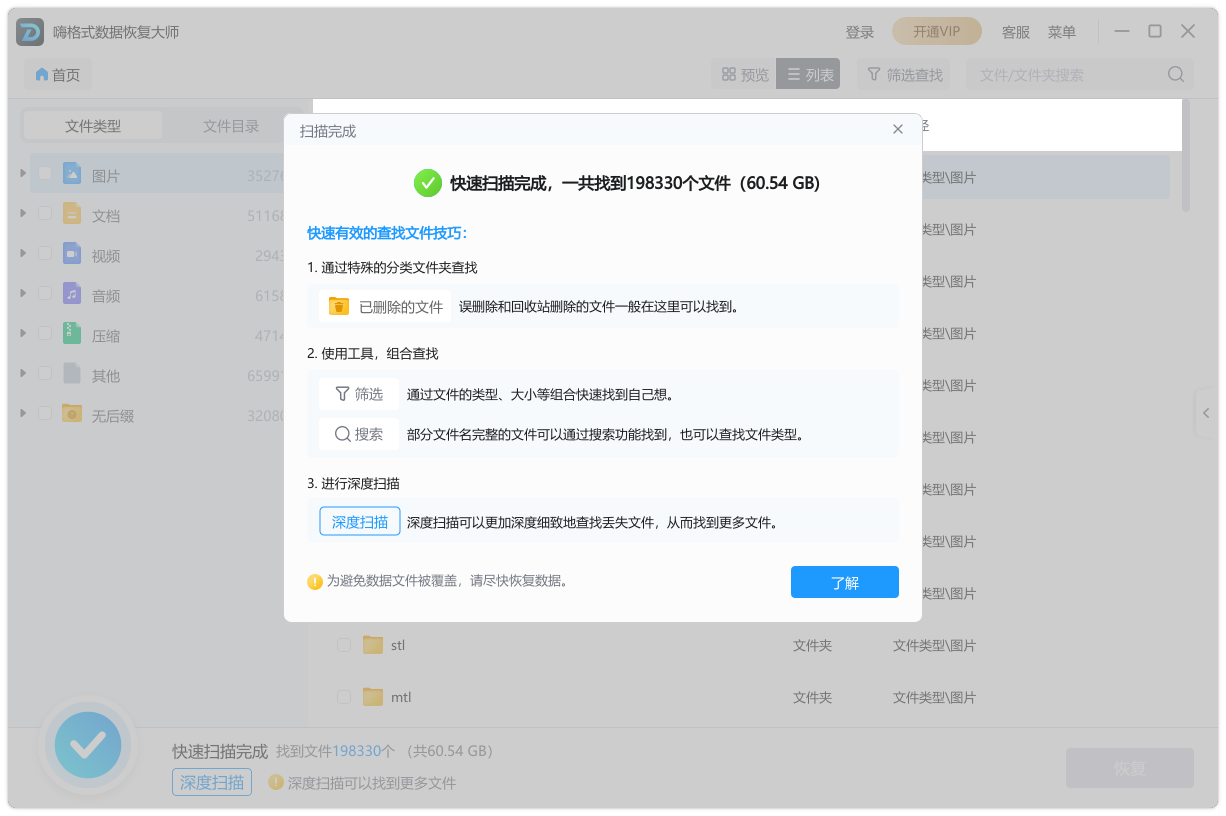Viewport: 1226px width, 816px height.
Task: Click the search magnifier icon in search box
Action: [1176, 74]
